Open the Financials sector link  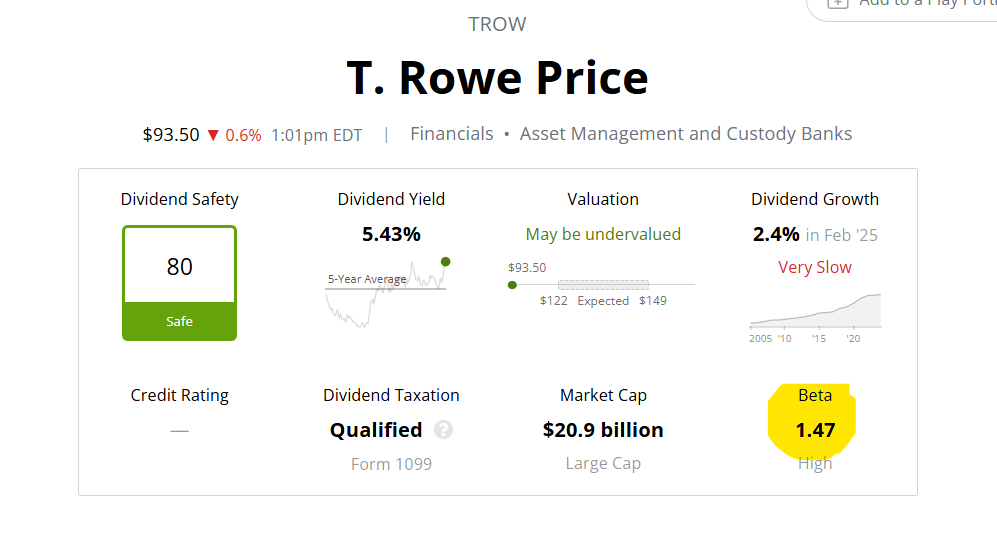point(451,134)
